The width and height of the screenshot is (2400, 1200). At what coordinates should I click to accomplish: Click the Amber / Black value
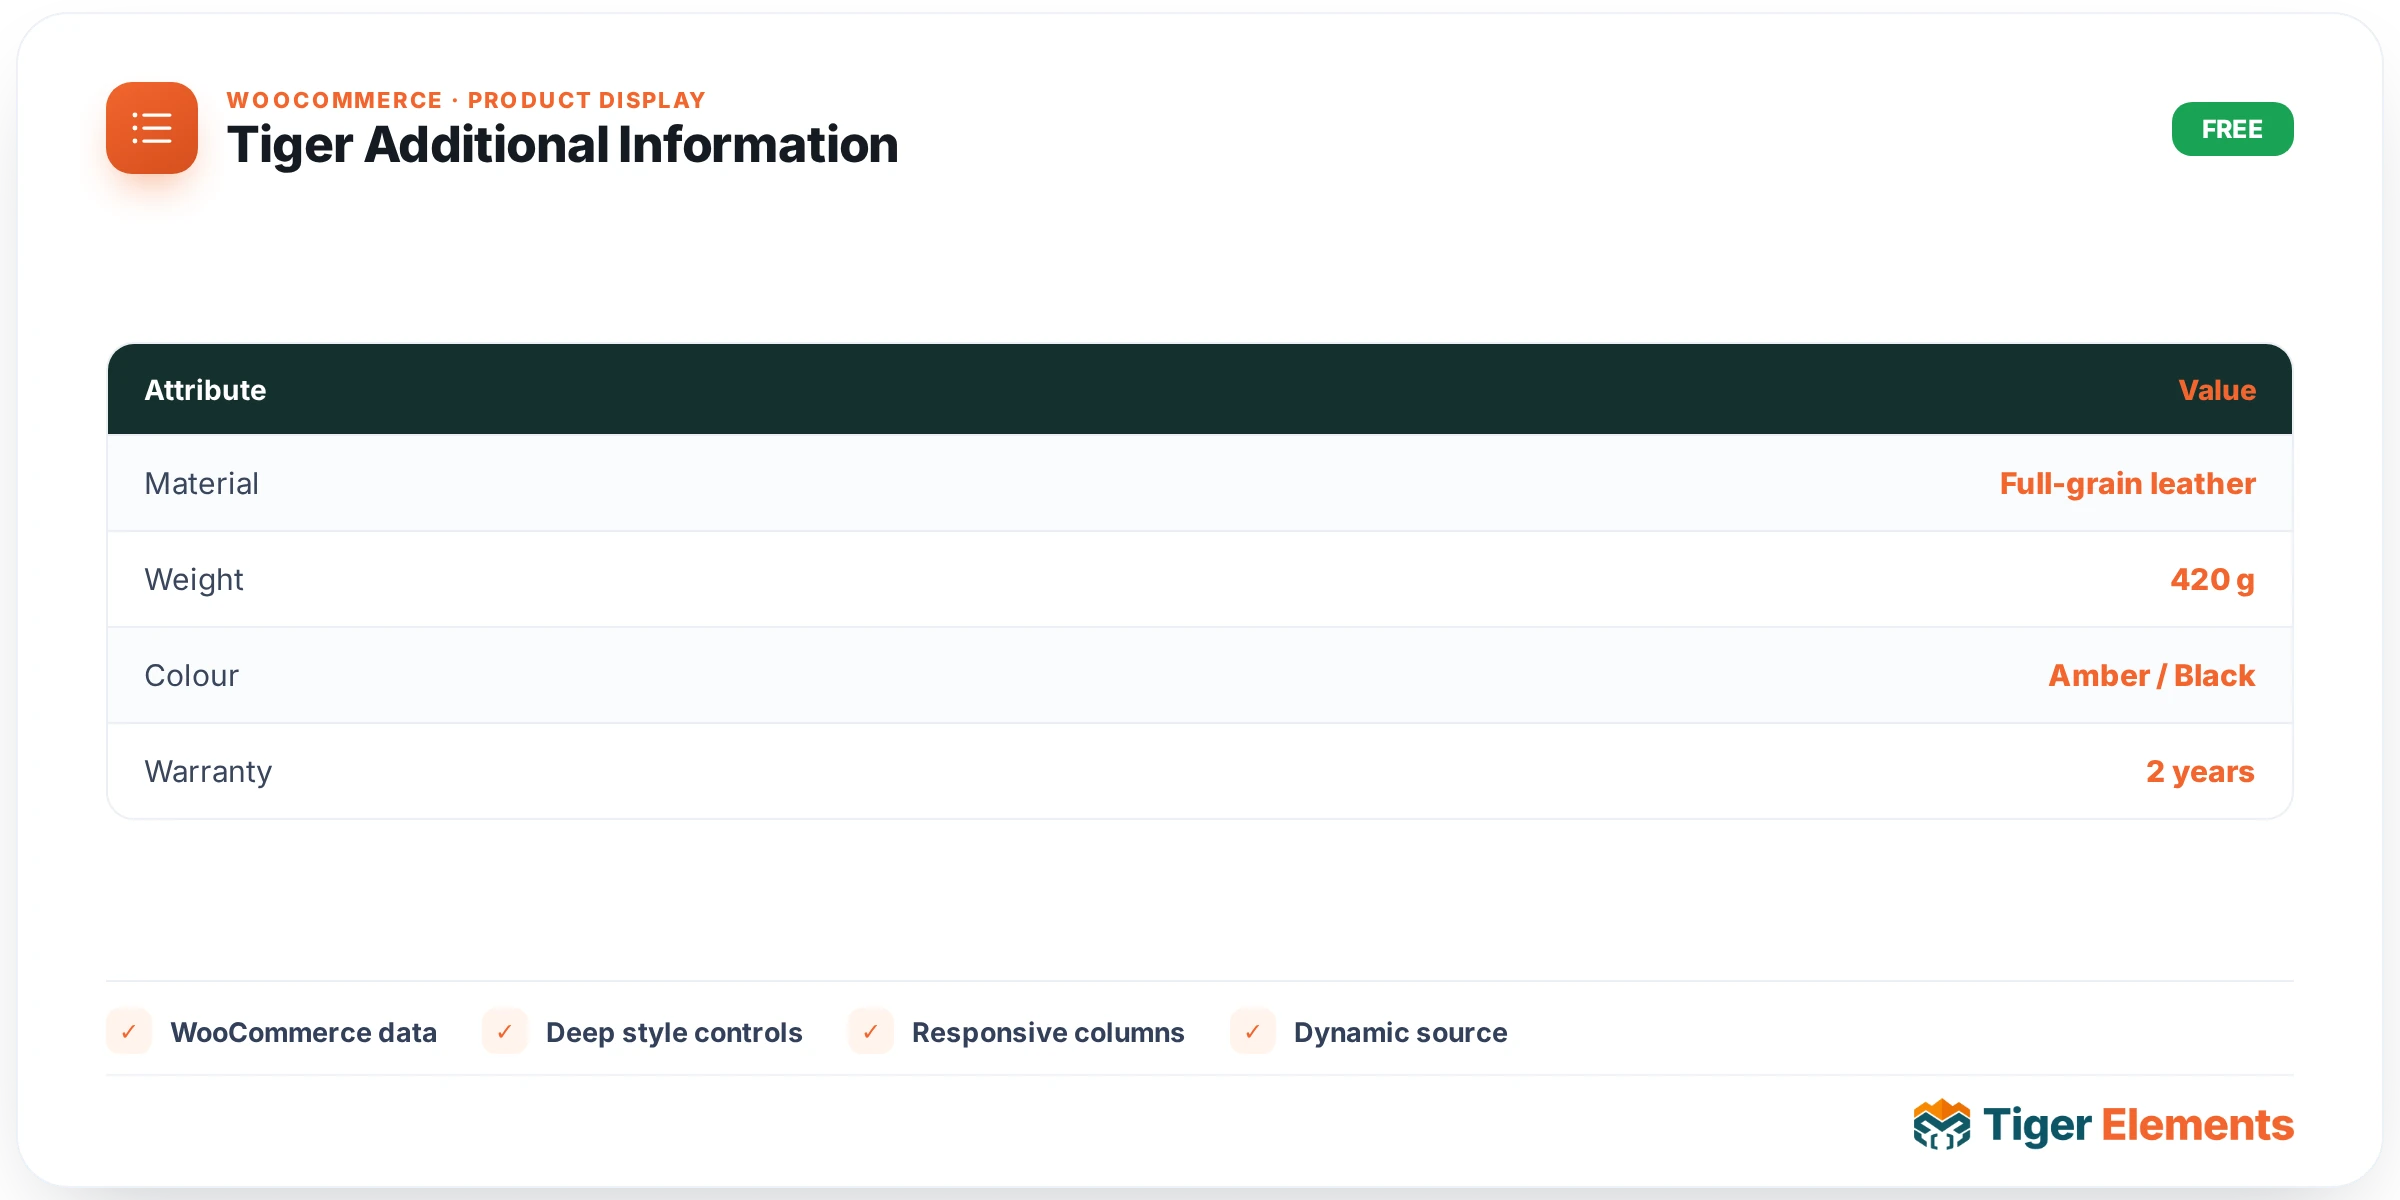(2151, 676)
